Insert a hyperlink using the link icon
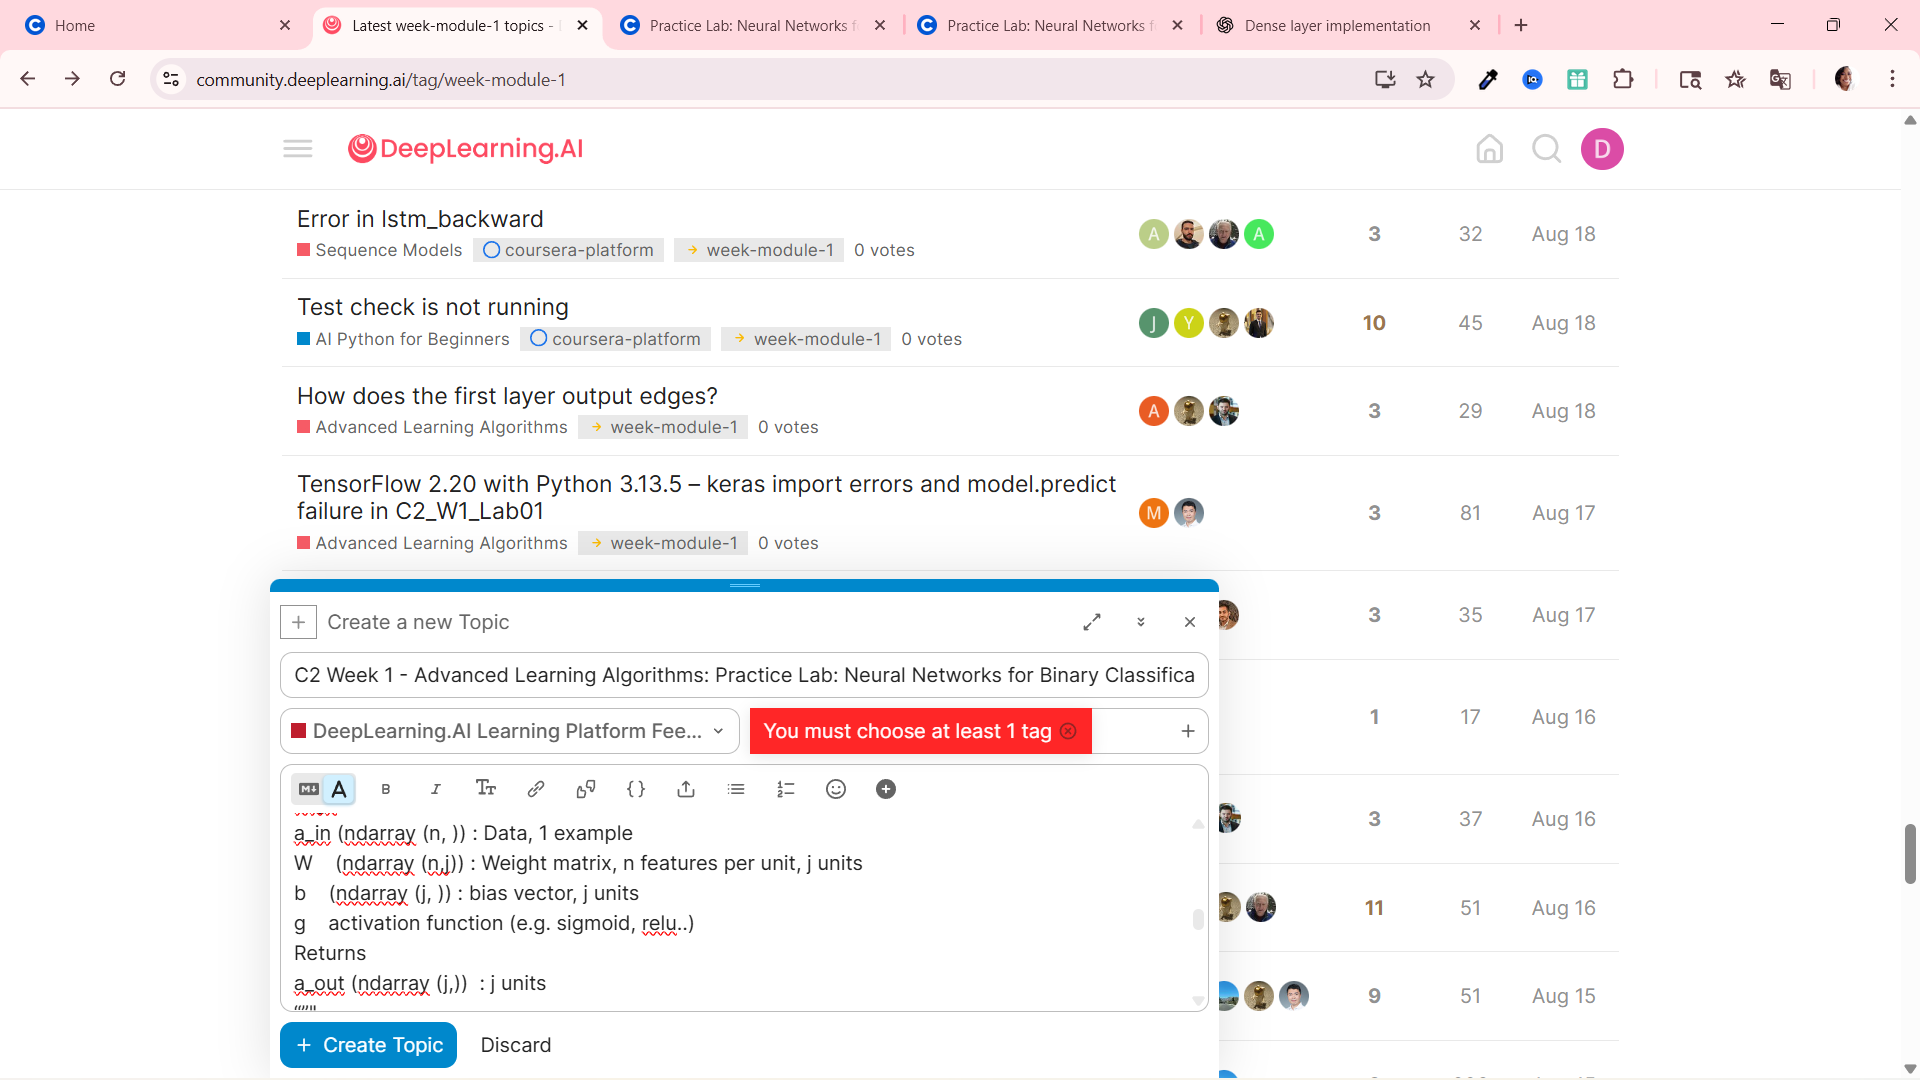The width and height of the screenshot is (1920, 1080). coord(536,789)
